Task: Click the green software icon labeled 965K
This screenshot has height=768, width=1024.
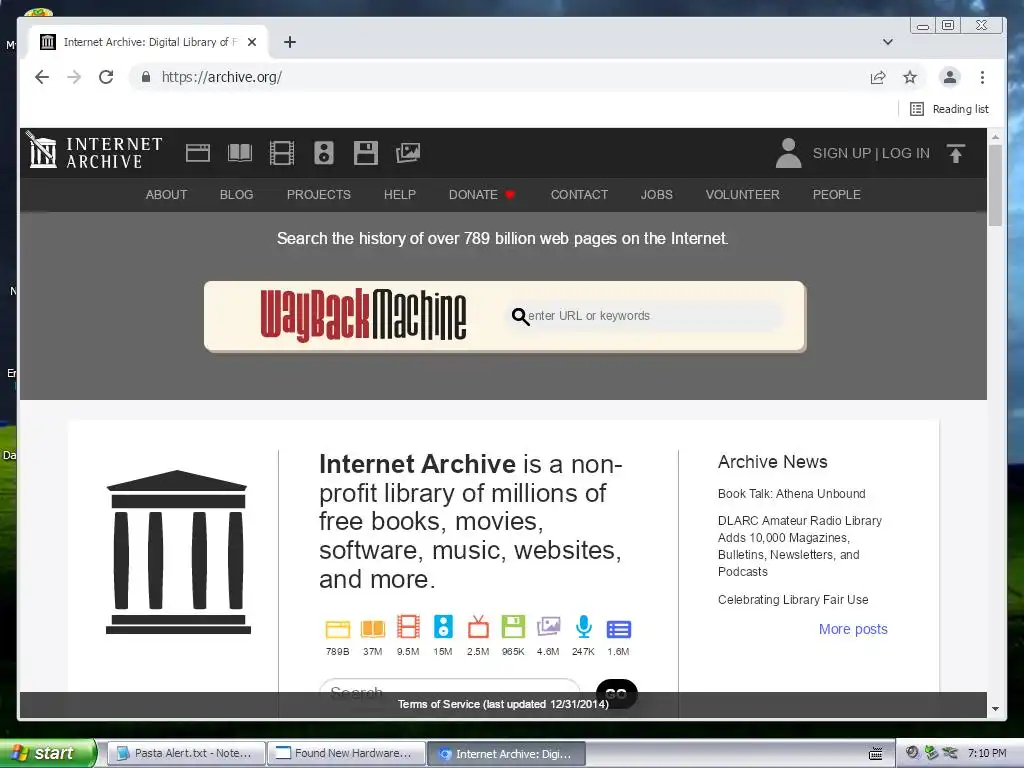Action: coord(513,627)
